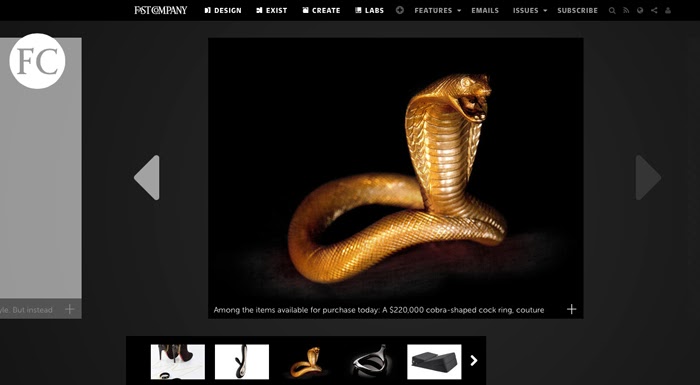The height and width of the screenshot is (385, 700).
Task: Expand the previous slide caption plus
Action: pyautogui.click(x=69, y=309)
